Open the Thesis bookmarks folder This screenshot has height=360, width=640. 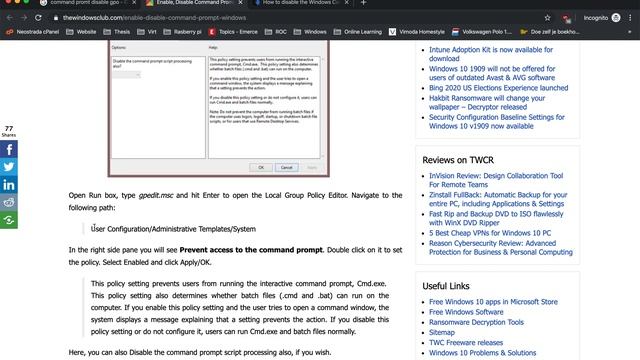coord(117,32)
